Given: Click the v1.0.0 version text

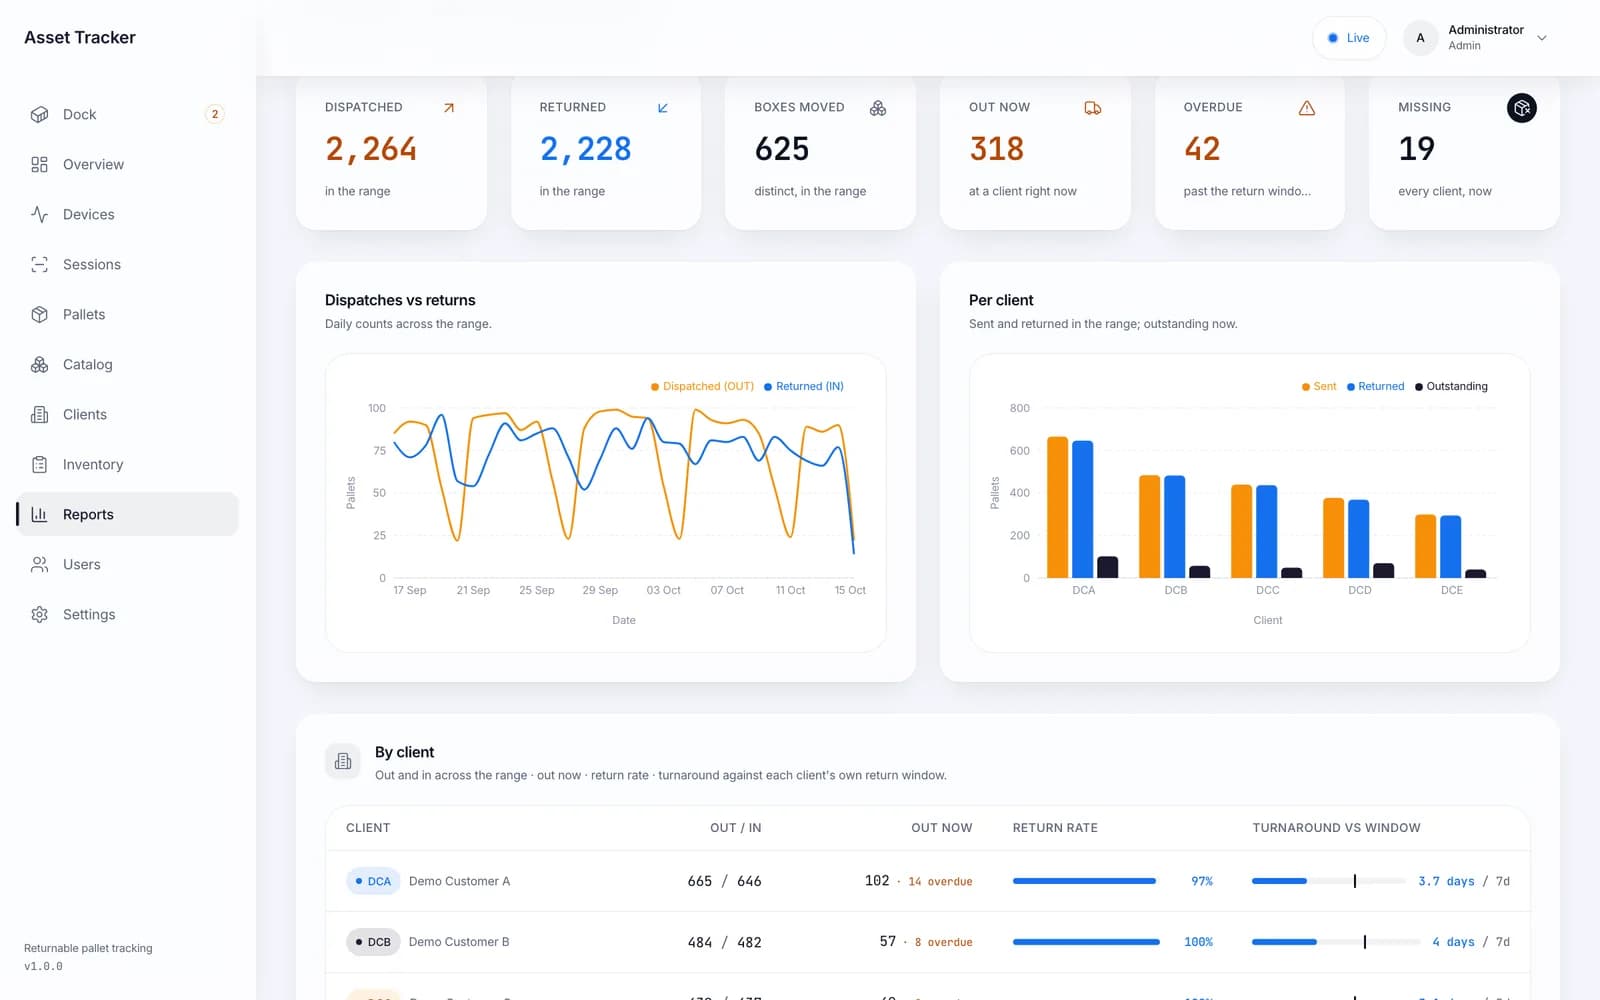Looking at the screenshot, I should tap(43, 967).
